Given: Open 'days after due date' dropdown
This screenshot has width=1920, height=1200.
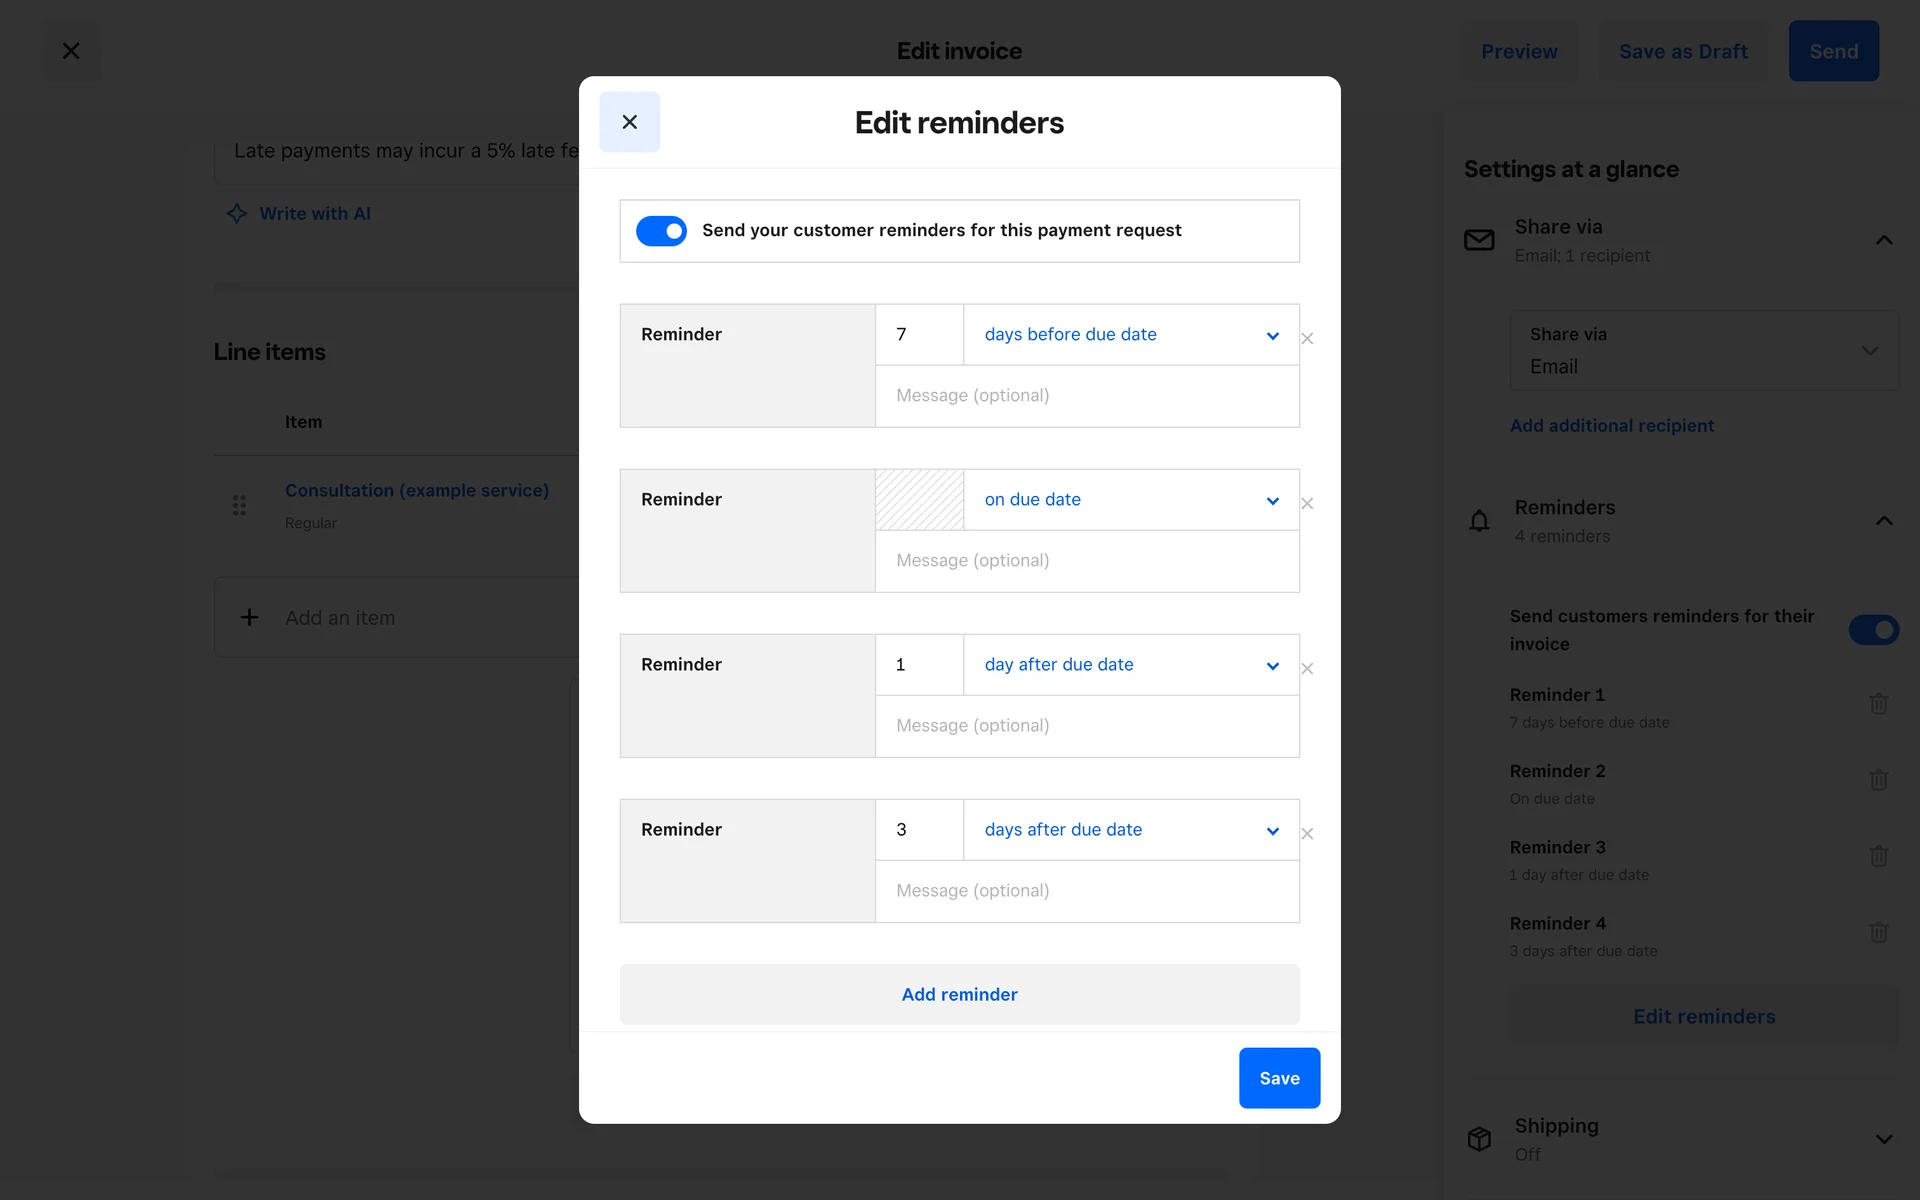Looking at the screenshot, I should pos(1130,830).
